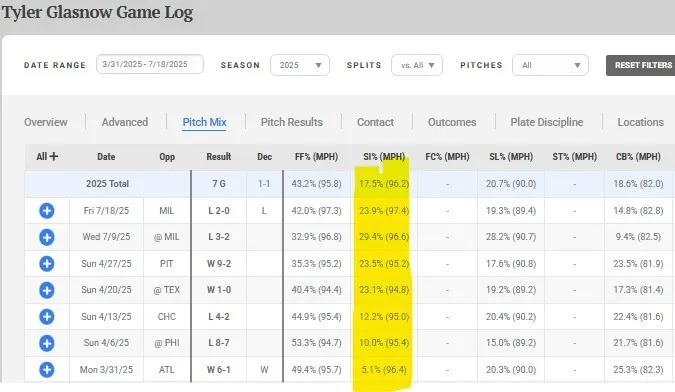
Task: Expand the Fri 7/18/25 row plus icon
Action: pos(47,211)
